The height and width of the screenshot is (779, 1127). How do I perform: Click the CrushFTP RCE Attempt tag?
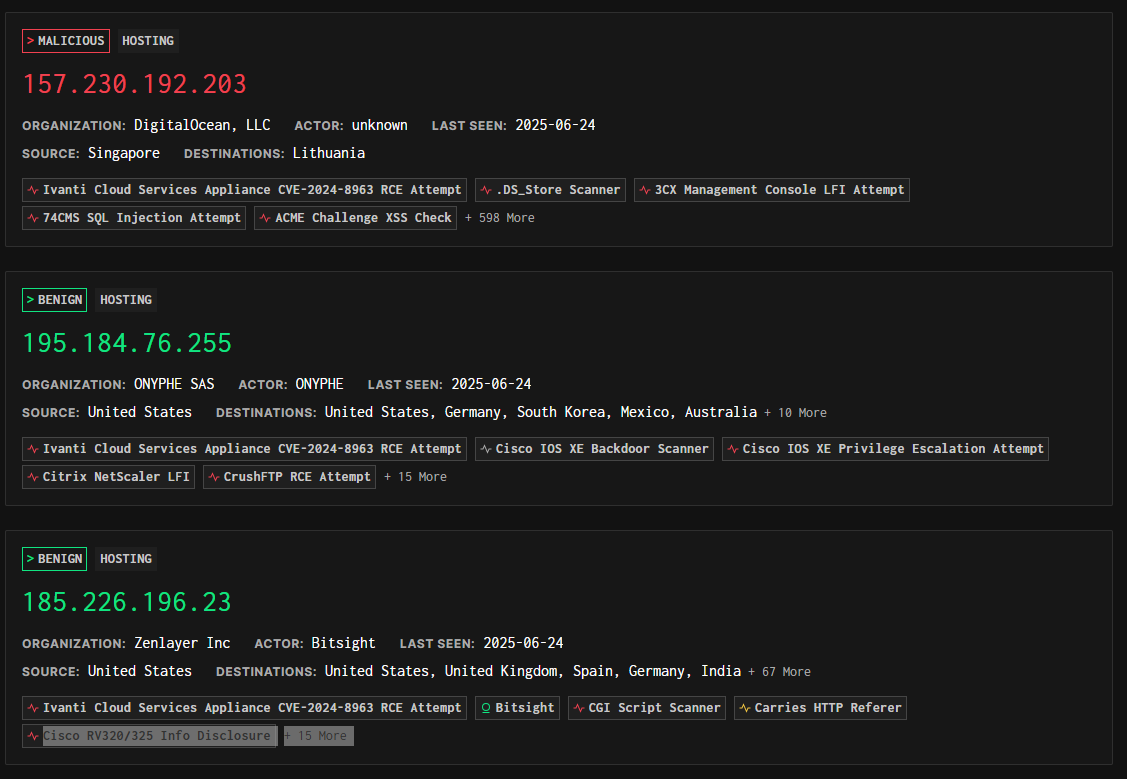coord(290,476)
